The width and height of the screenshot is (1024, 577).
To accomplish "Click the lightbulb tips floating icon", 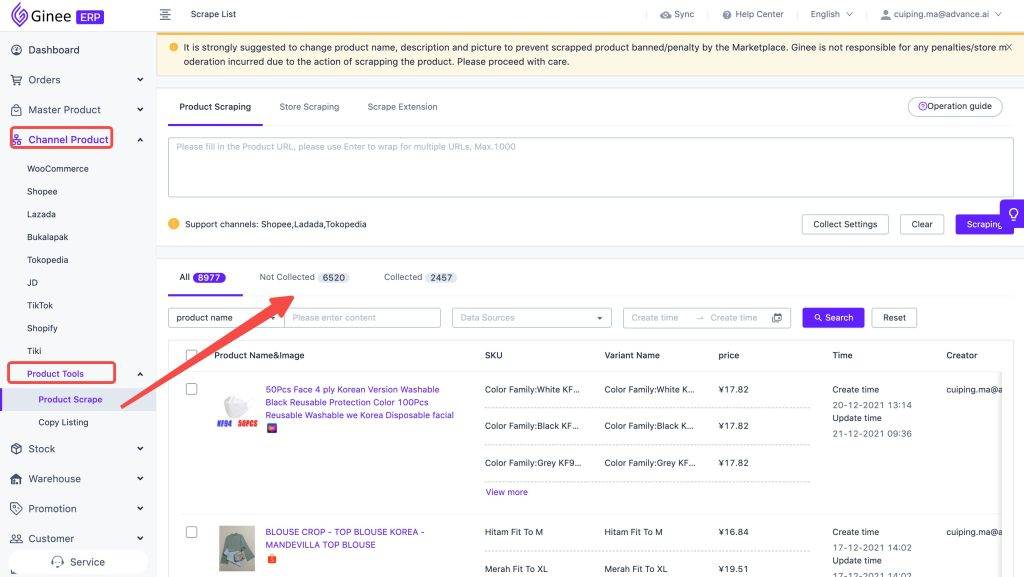I will (1013, 213).
